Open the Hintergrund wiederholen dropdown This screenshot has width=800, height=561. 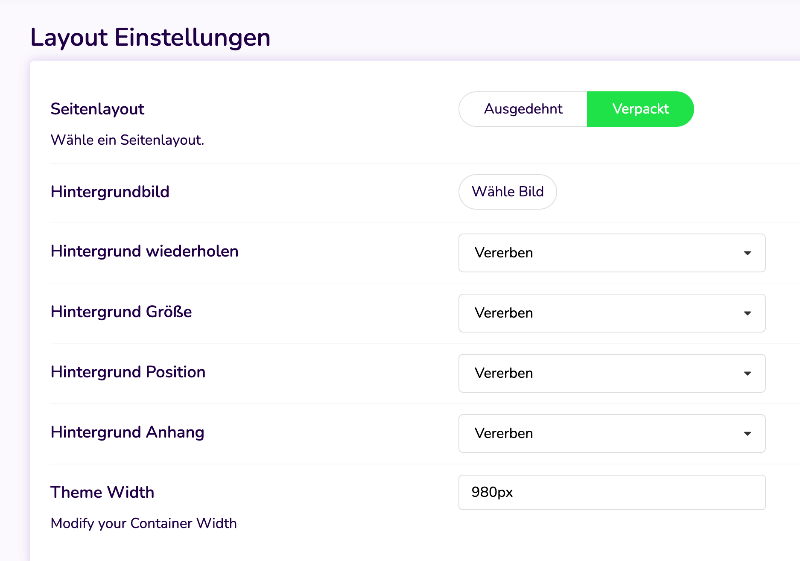click(x=612, y=253)
